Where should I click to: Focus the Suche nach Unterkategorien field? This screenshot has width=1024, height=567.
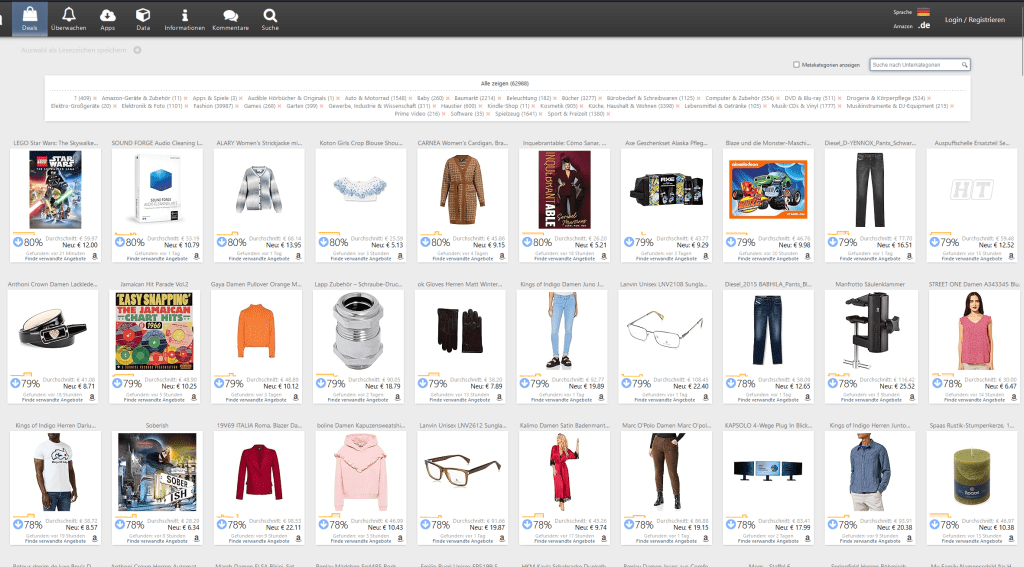pos(920,65)
